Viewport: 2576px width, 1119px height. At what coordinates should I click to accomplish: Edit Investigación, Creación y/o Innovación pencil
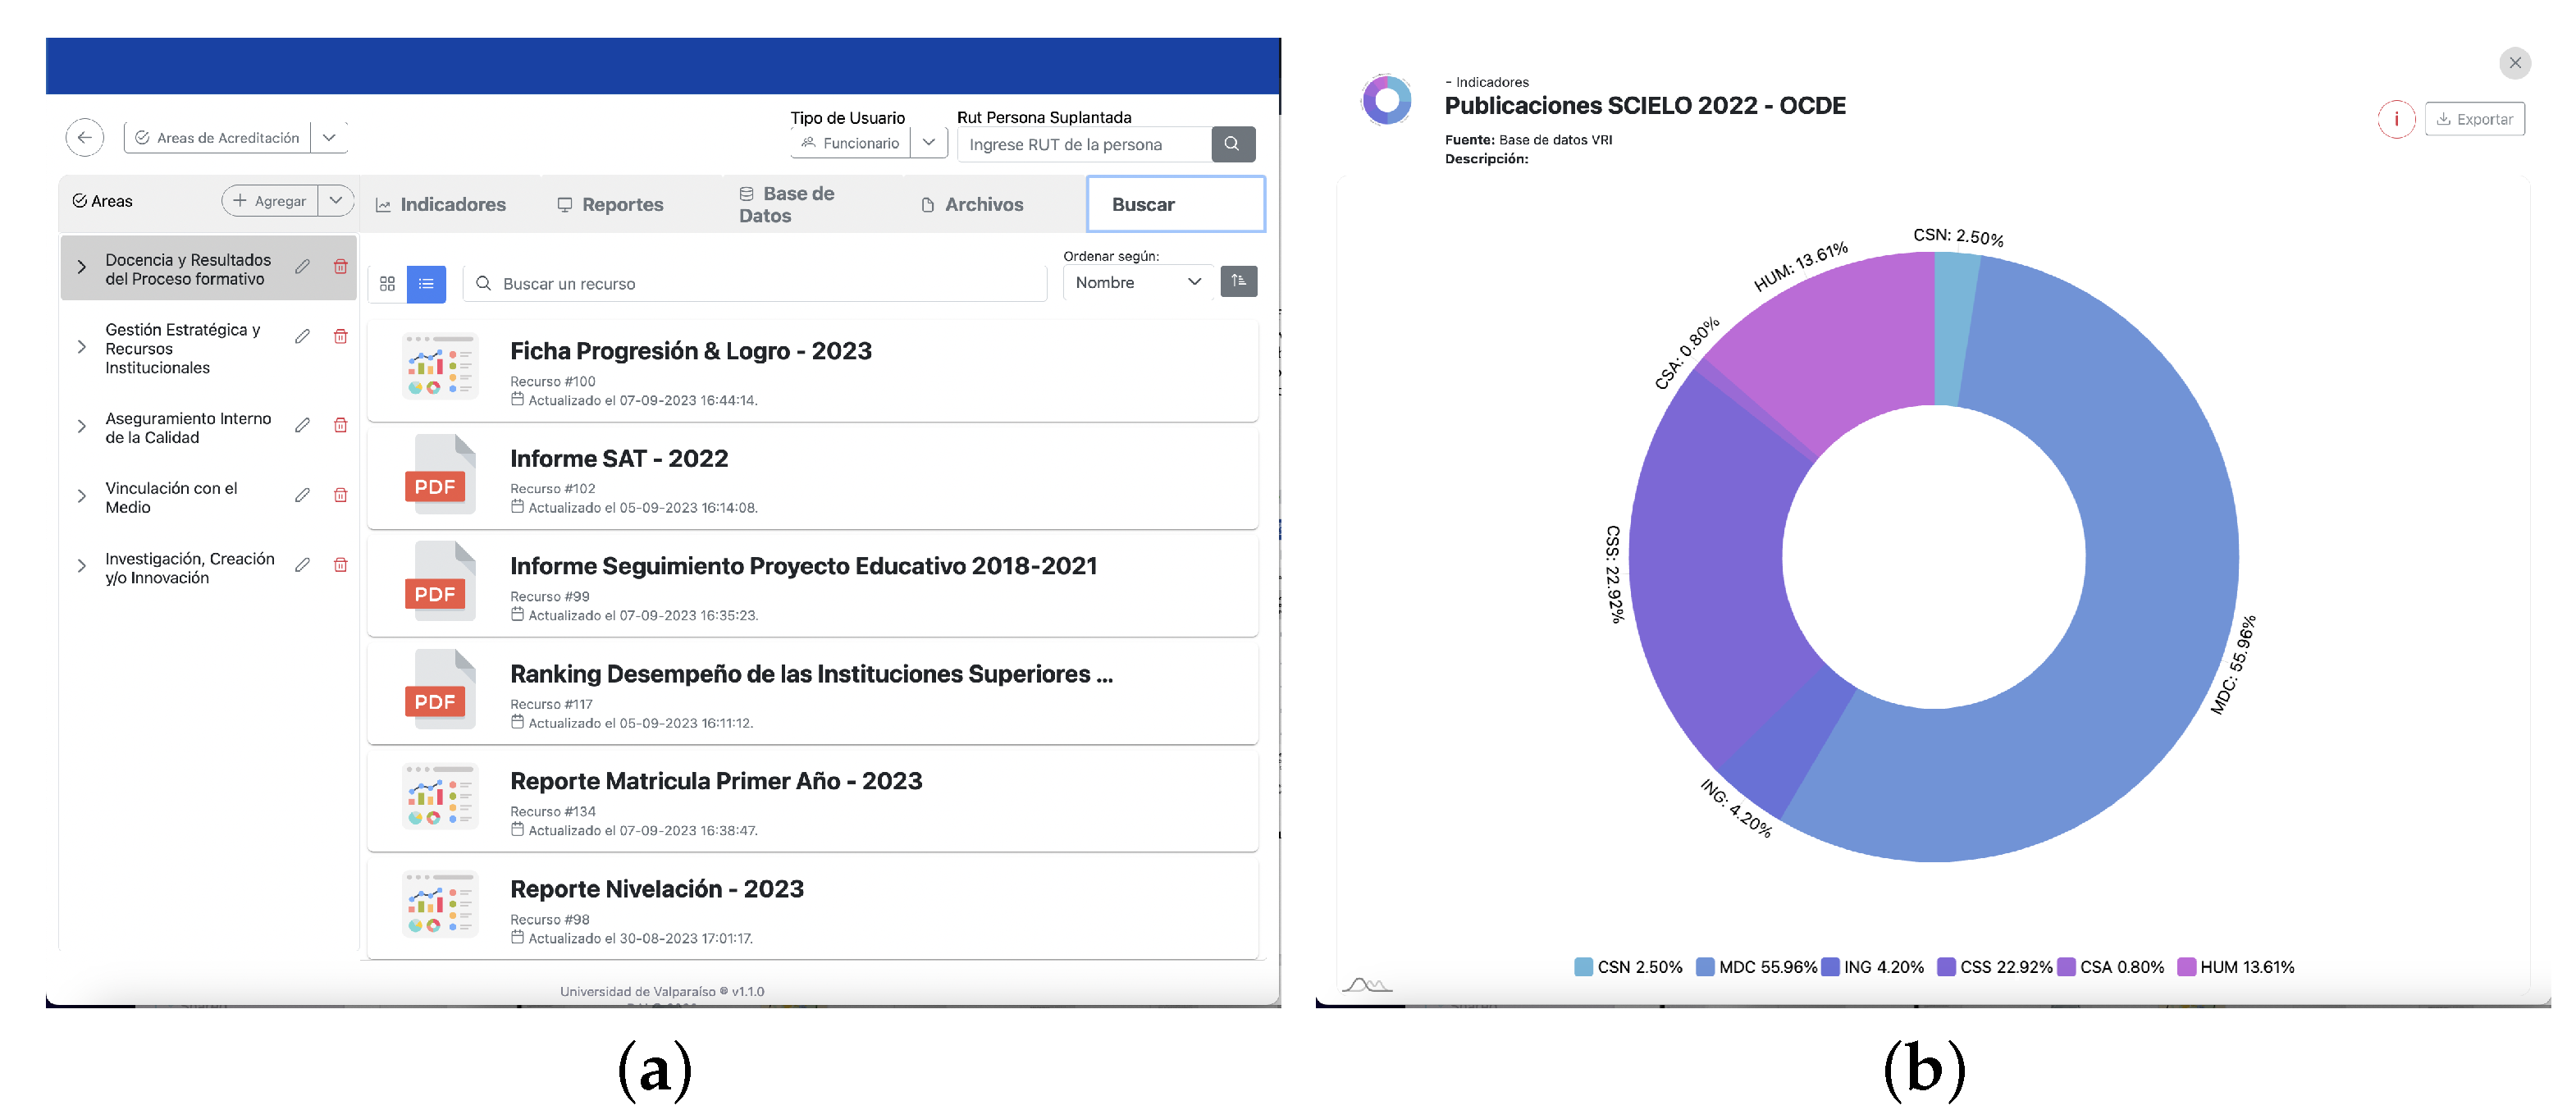coord(302,566)
